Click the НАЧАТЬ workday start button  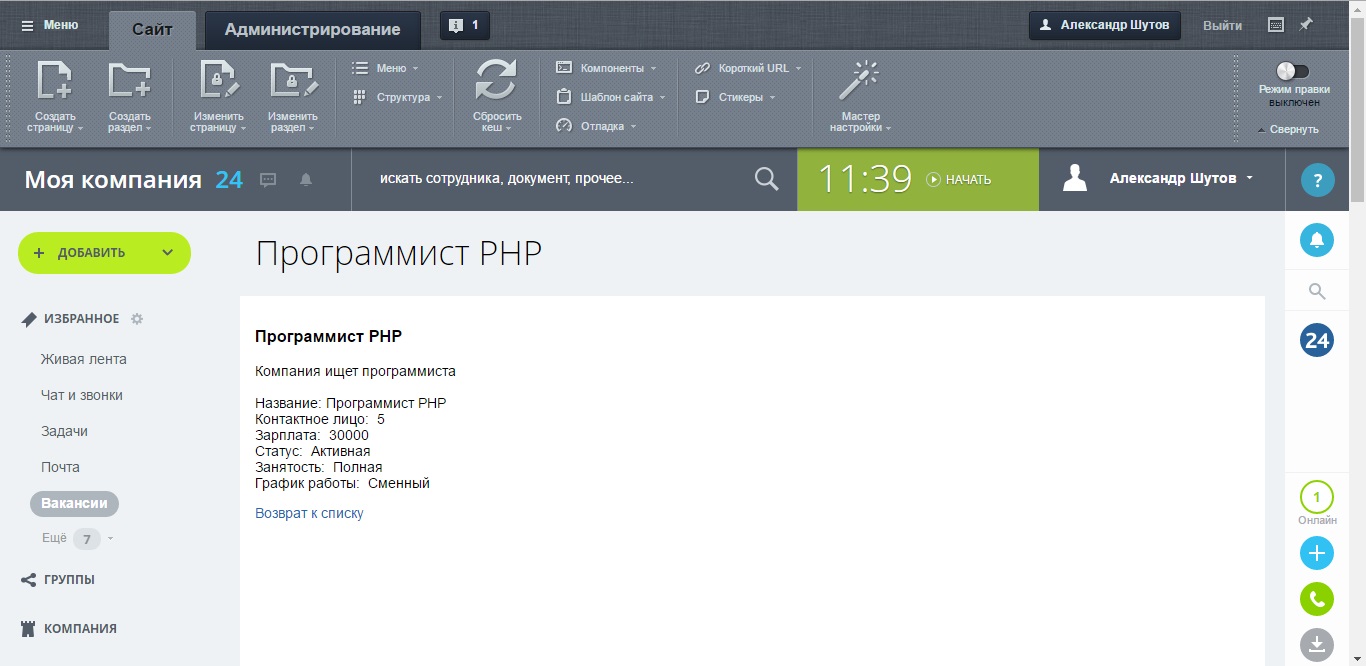[959, 180]
